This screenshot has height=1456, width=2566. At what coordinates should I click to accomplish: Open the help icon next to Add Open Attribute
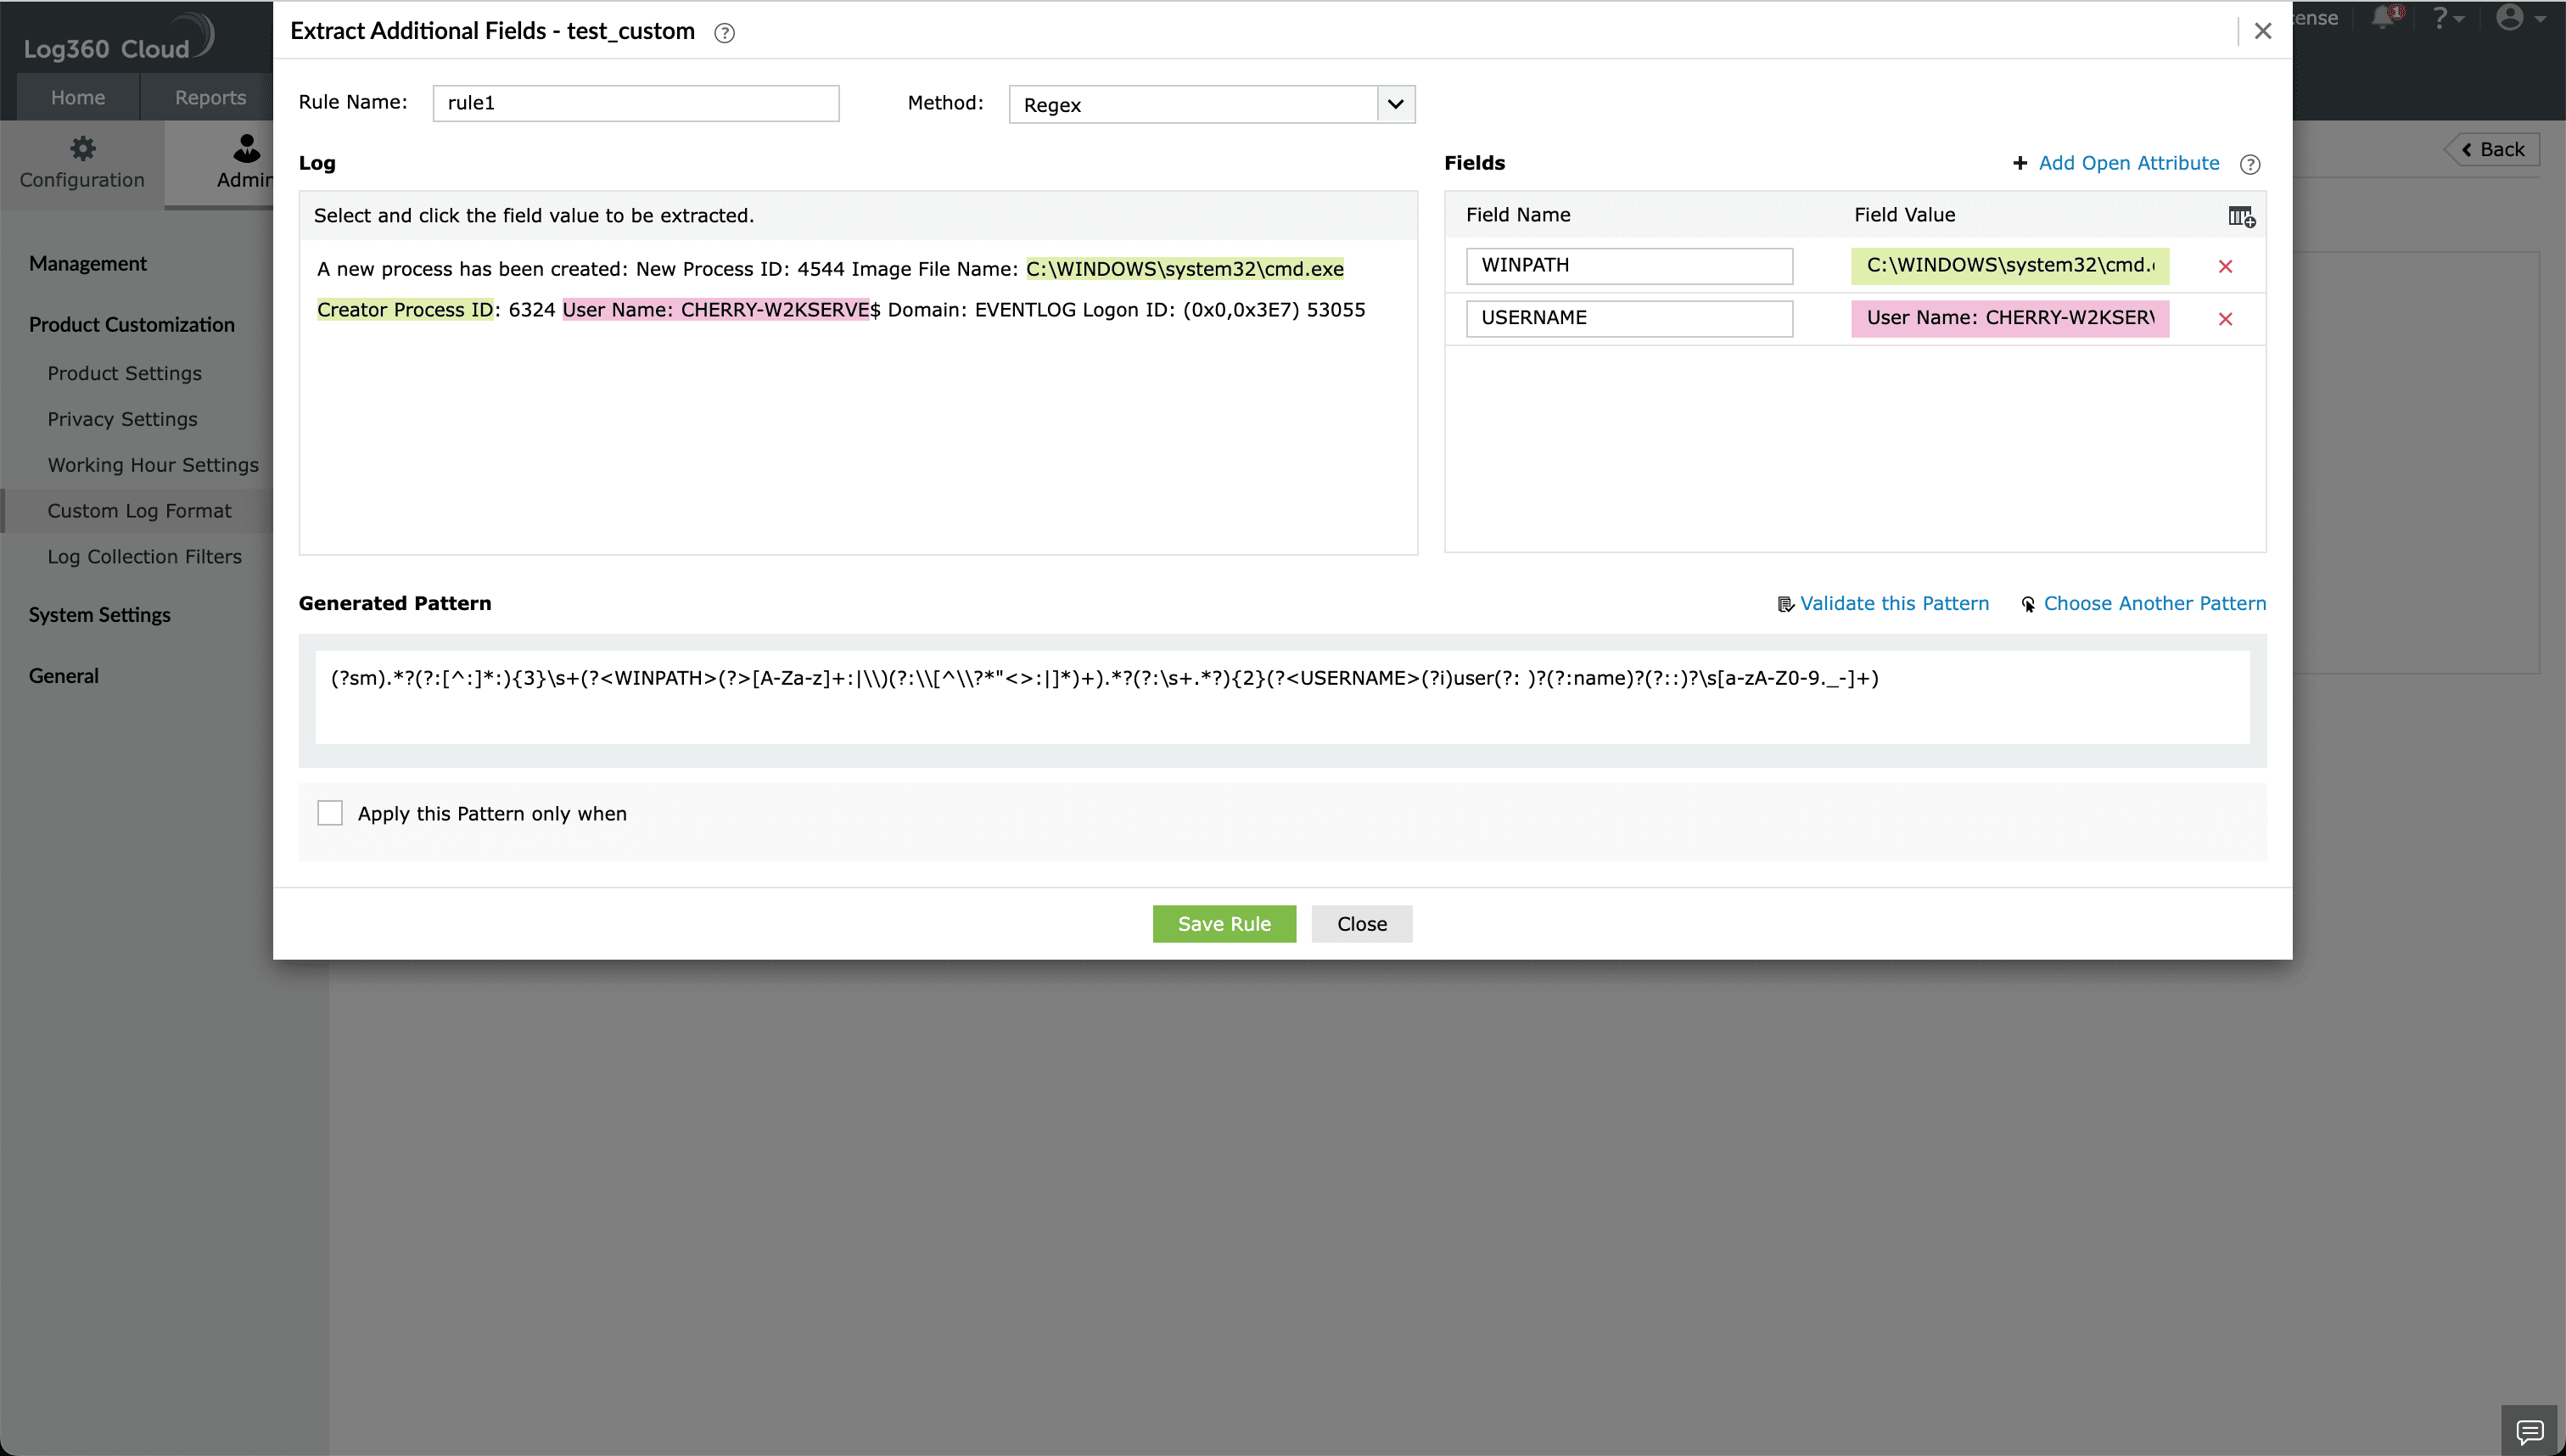pyautogui.click(x=2250, y=164)
